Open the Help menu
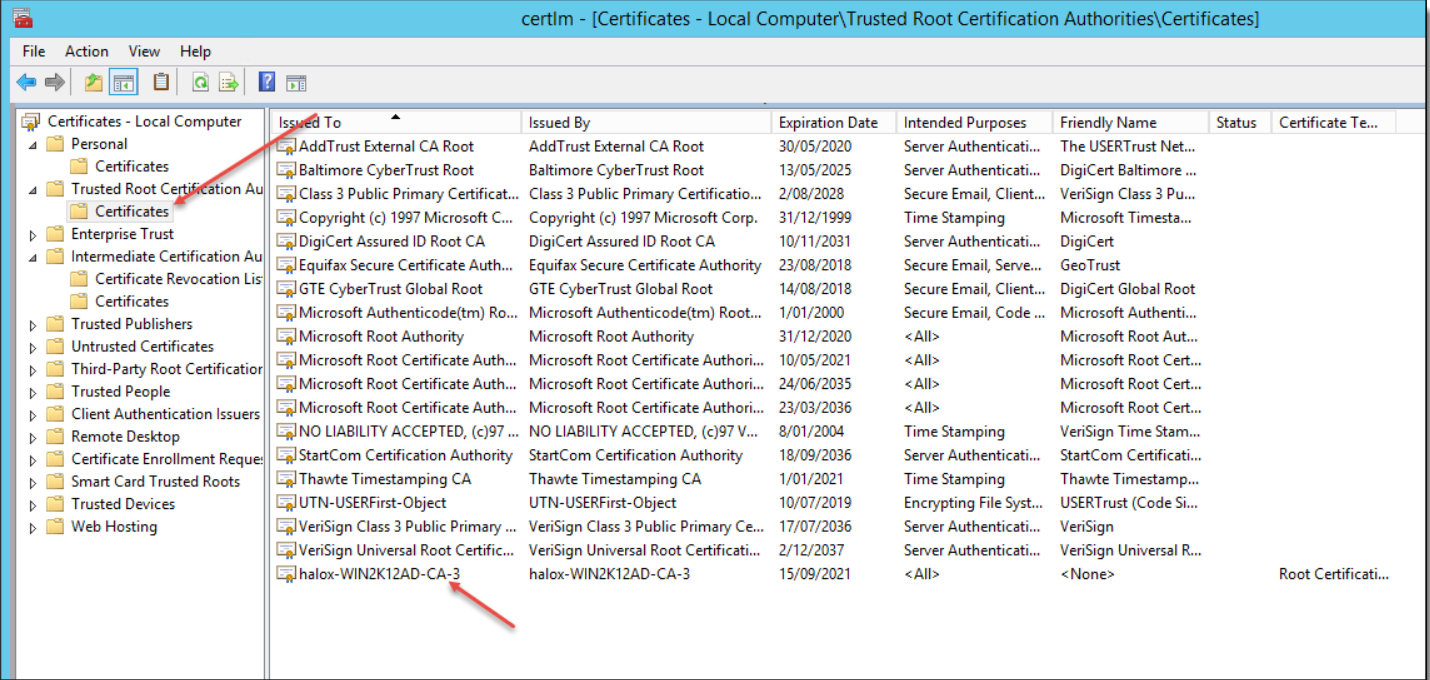Screen dimensions: 1430x680 pyautogui.click(x=196, y=51)
